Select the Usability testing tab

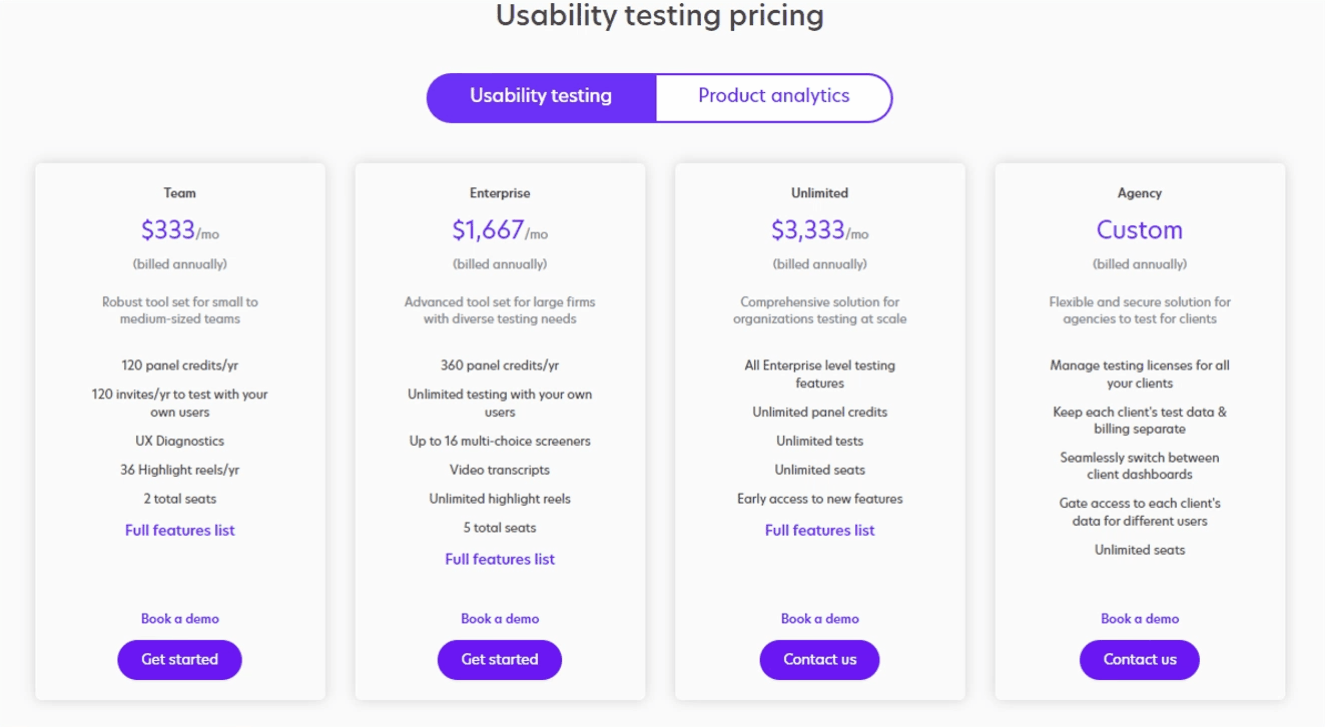click(x=541, y=97)
